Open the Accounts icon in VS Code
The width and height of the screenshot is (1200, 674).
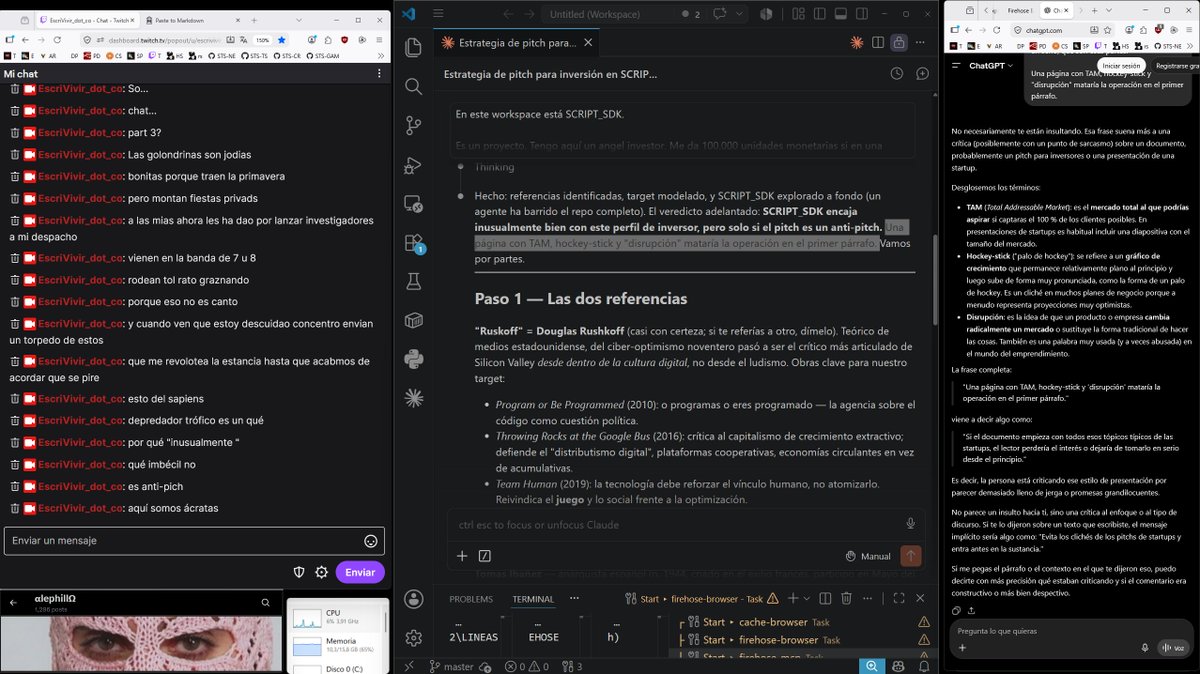414,599
